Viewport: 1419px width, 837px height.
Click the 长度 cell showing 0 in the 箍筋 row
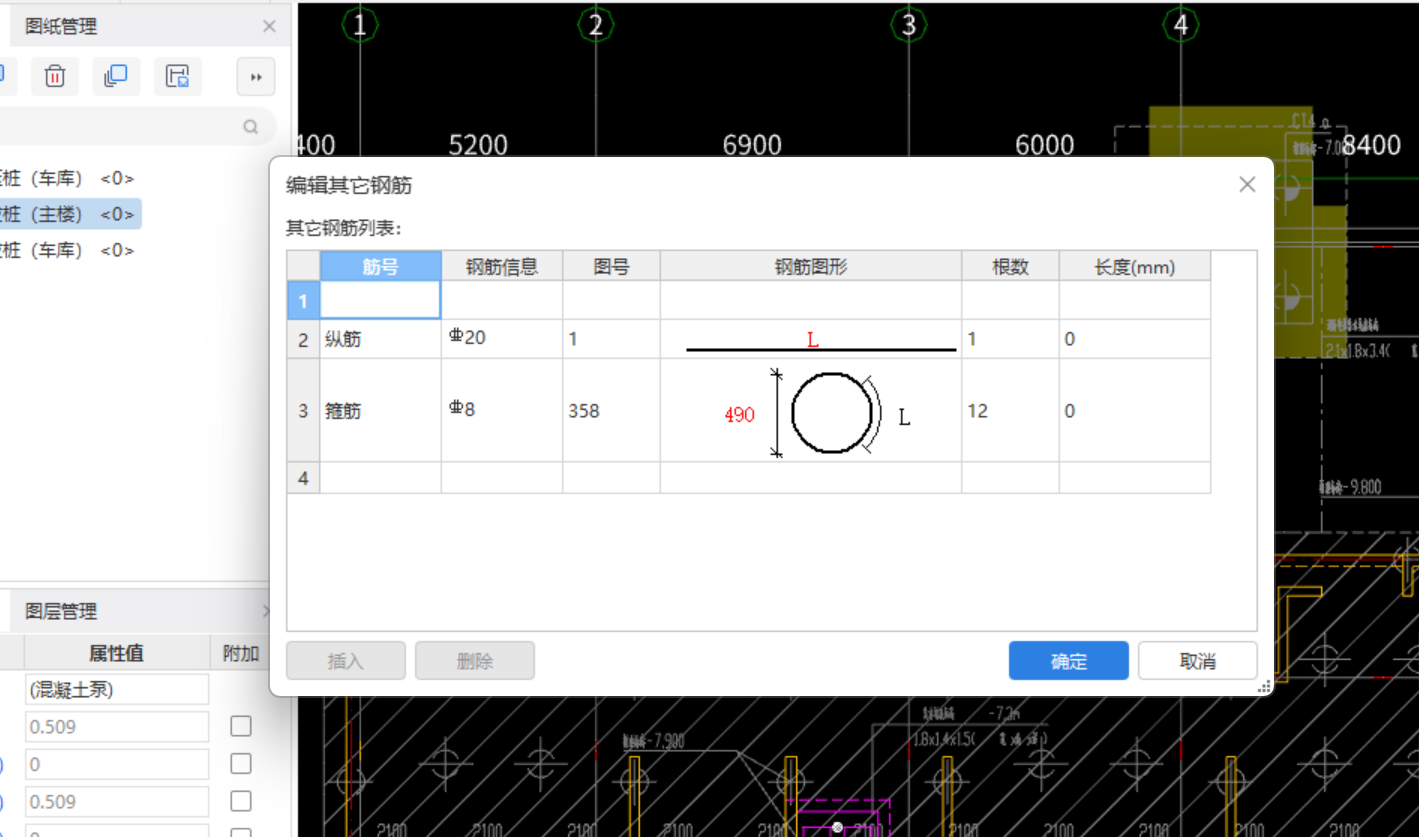[x=1135, y=411]
